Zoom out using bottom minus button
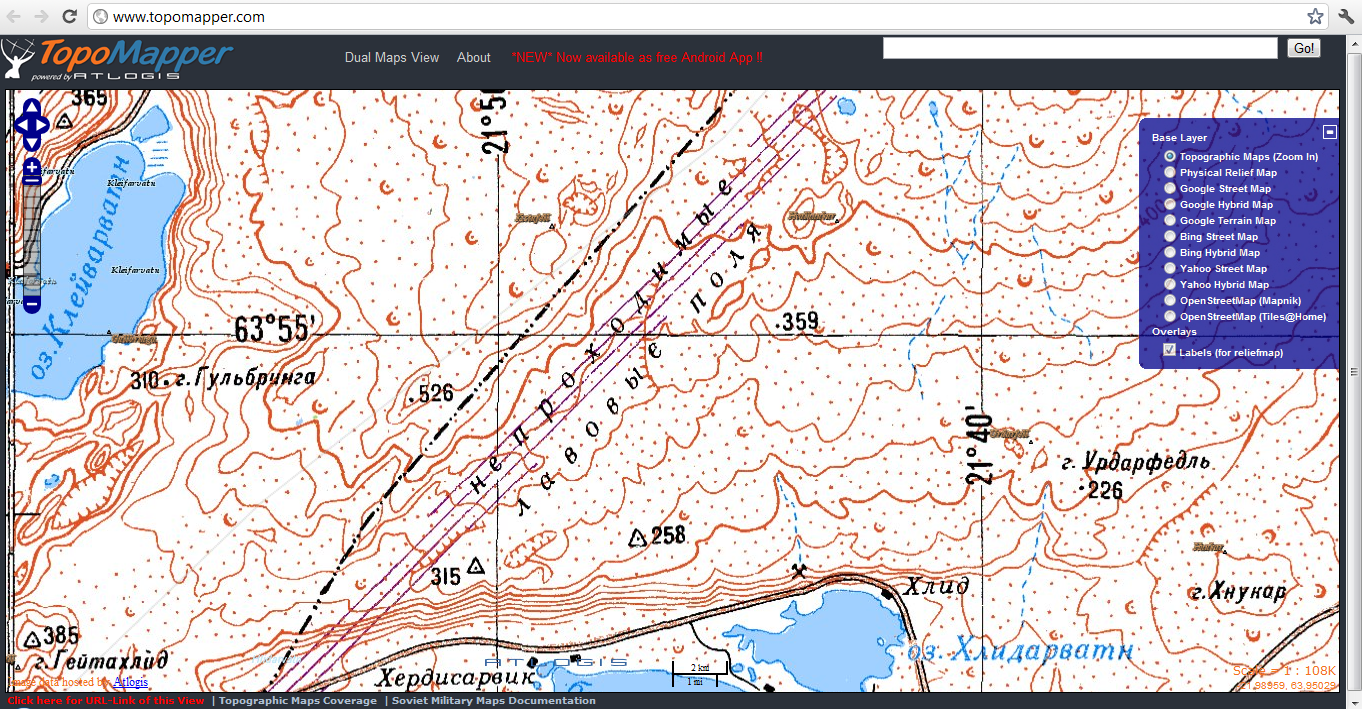Screen dimensions: 1362x709 tap(31, 303)
